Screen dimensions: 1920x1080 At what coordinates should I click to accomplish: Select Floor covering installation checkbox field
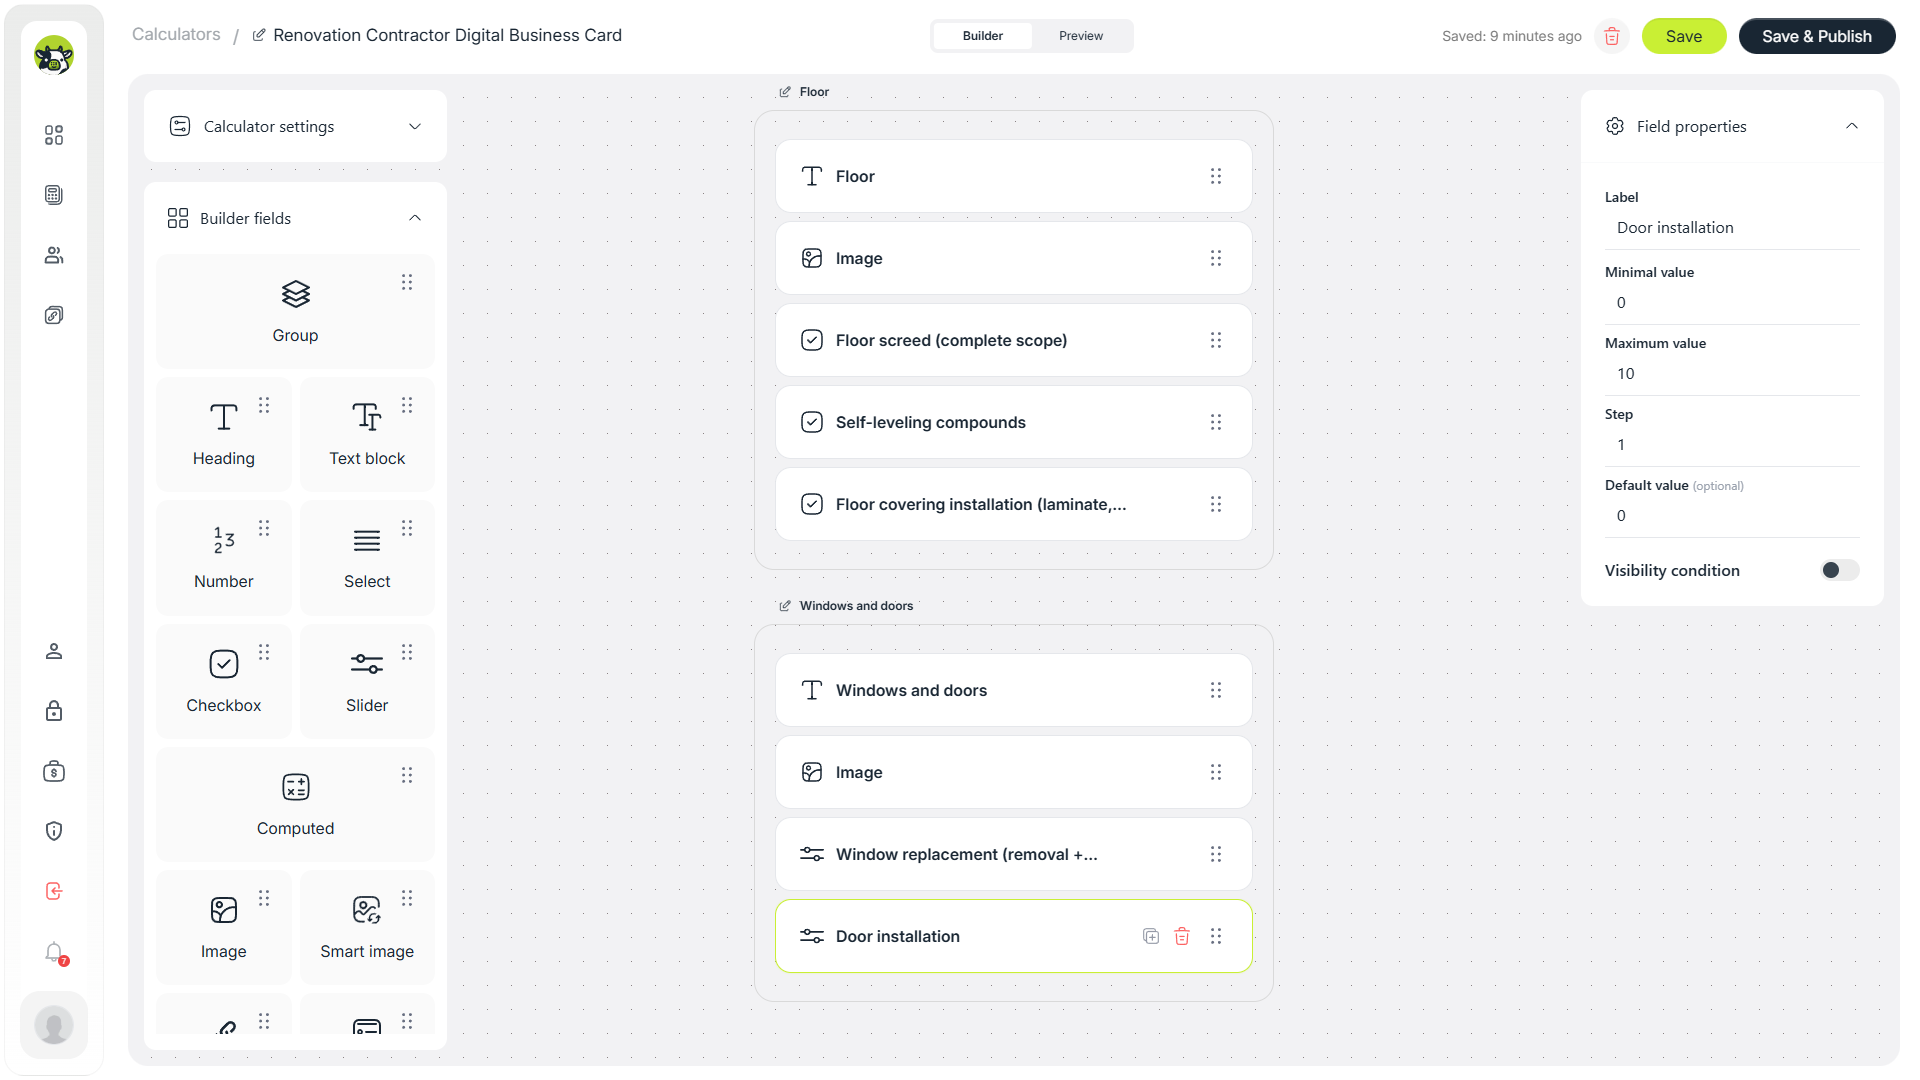pyautogui.click(x=1013, y=504)
